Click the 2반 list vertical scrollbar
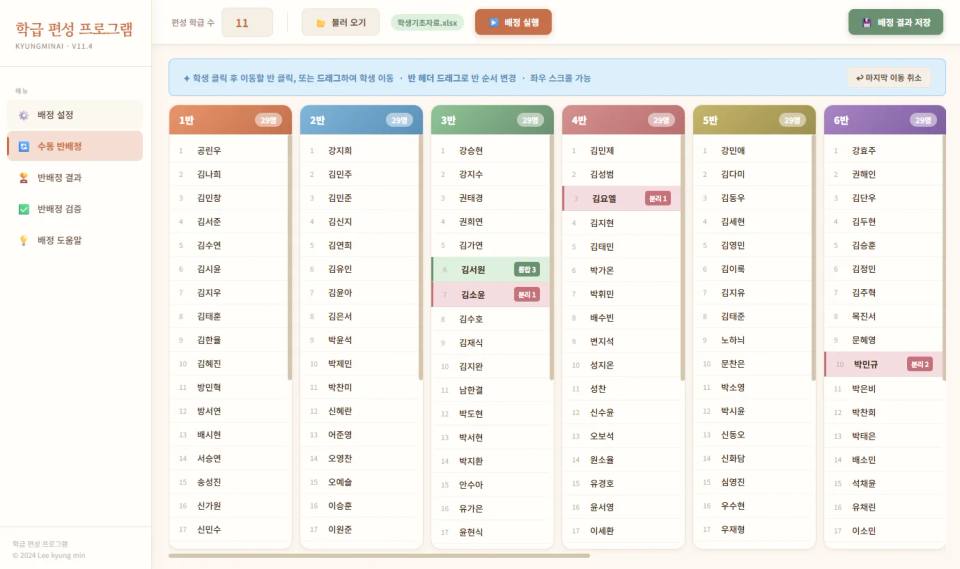 pos(421,257)
